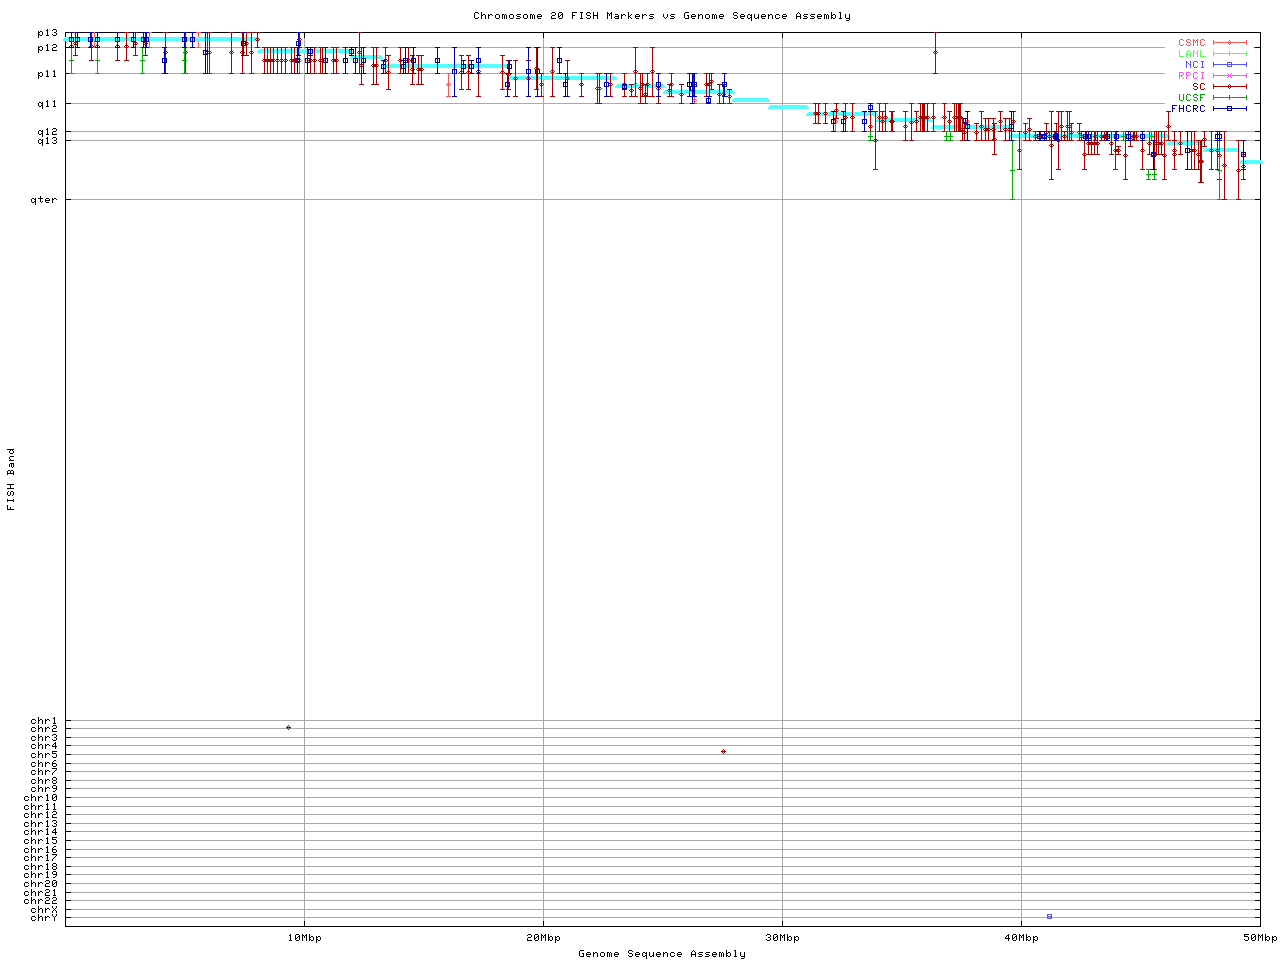Image resolution: width=1280 pixels, height=960 pixels.
Task: Click the chart title text
Action: point(662,16)
